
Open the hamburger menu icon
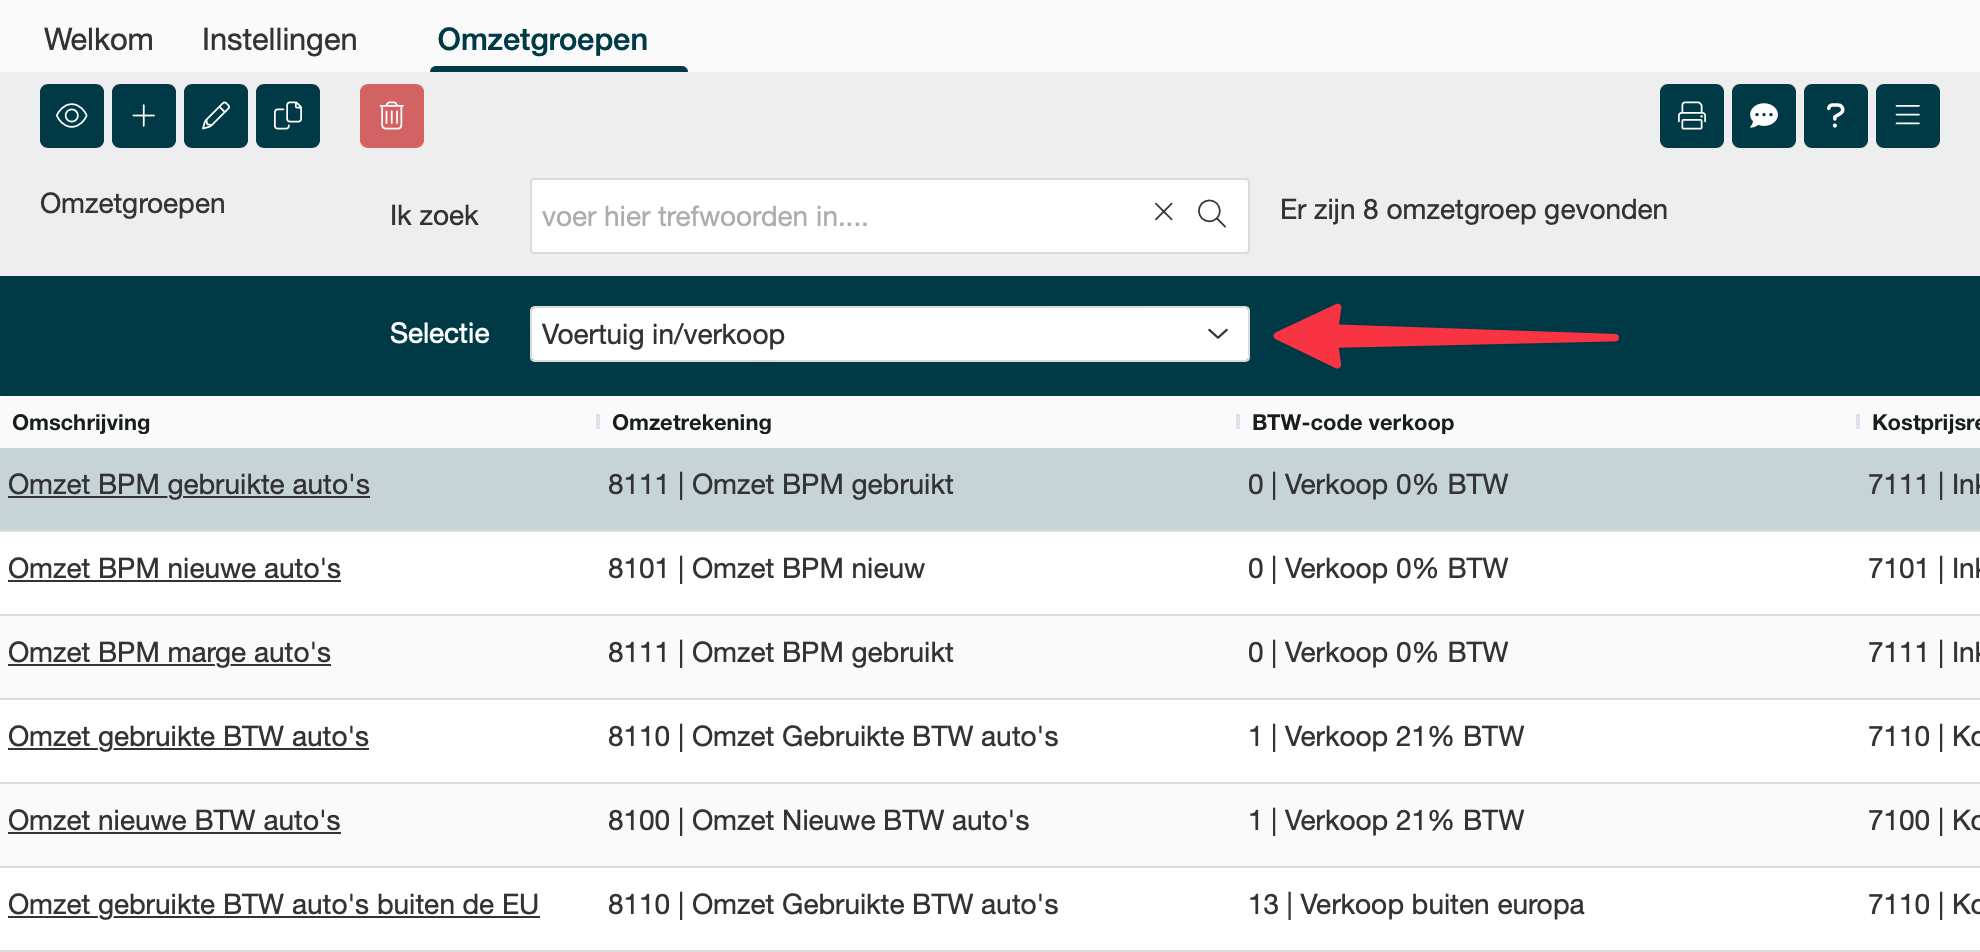point(1908,116)
